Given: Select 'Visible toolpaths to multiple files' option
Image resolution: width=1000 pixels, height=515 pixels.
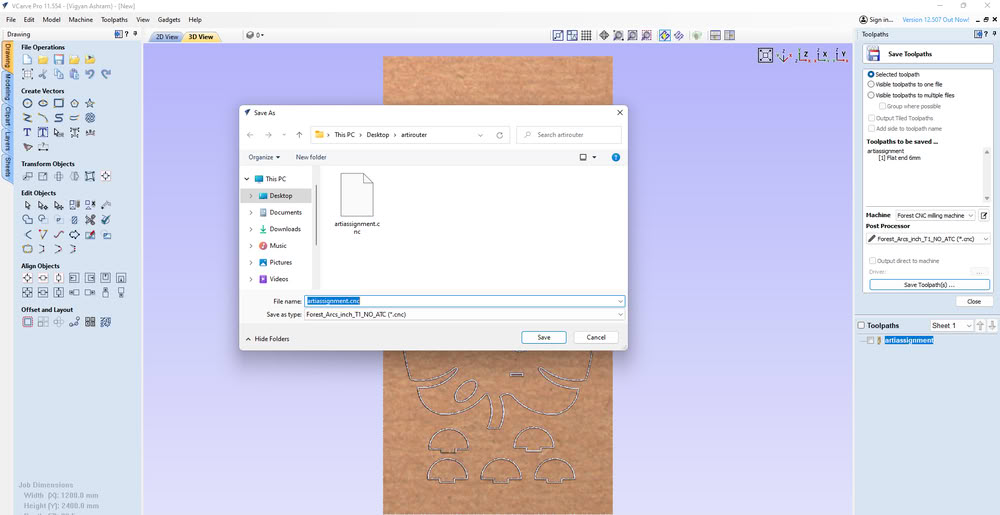Looking at the screenshot, I should (871, 95).
